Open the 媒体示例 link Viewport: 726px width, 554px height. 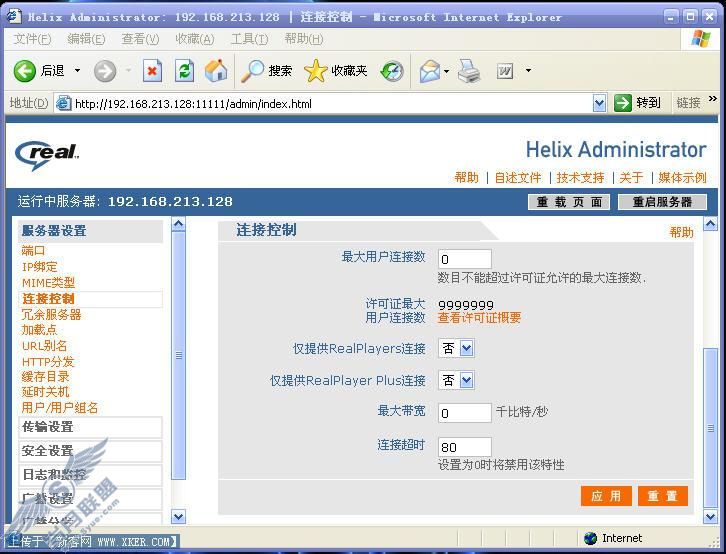[682, 178]
